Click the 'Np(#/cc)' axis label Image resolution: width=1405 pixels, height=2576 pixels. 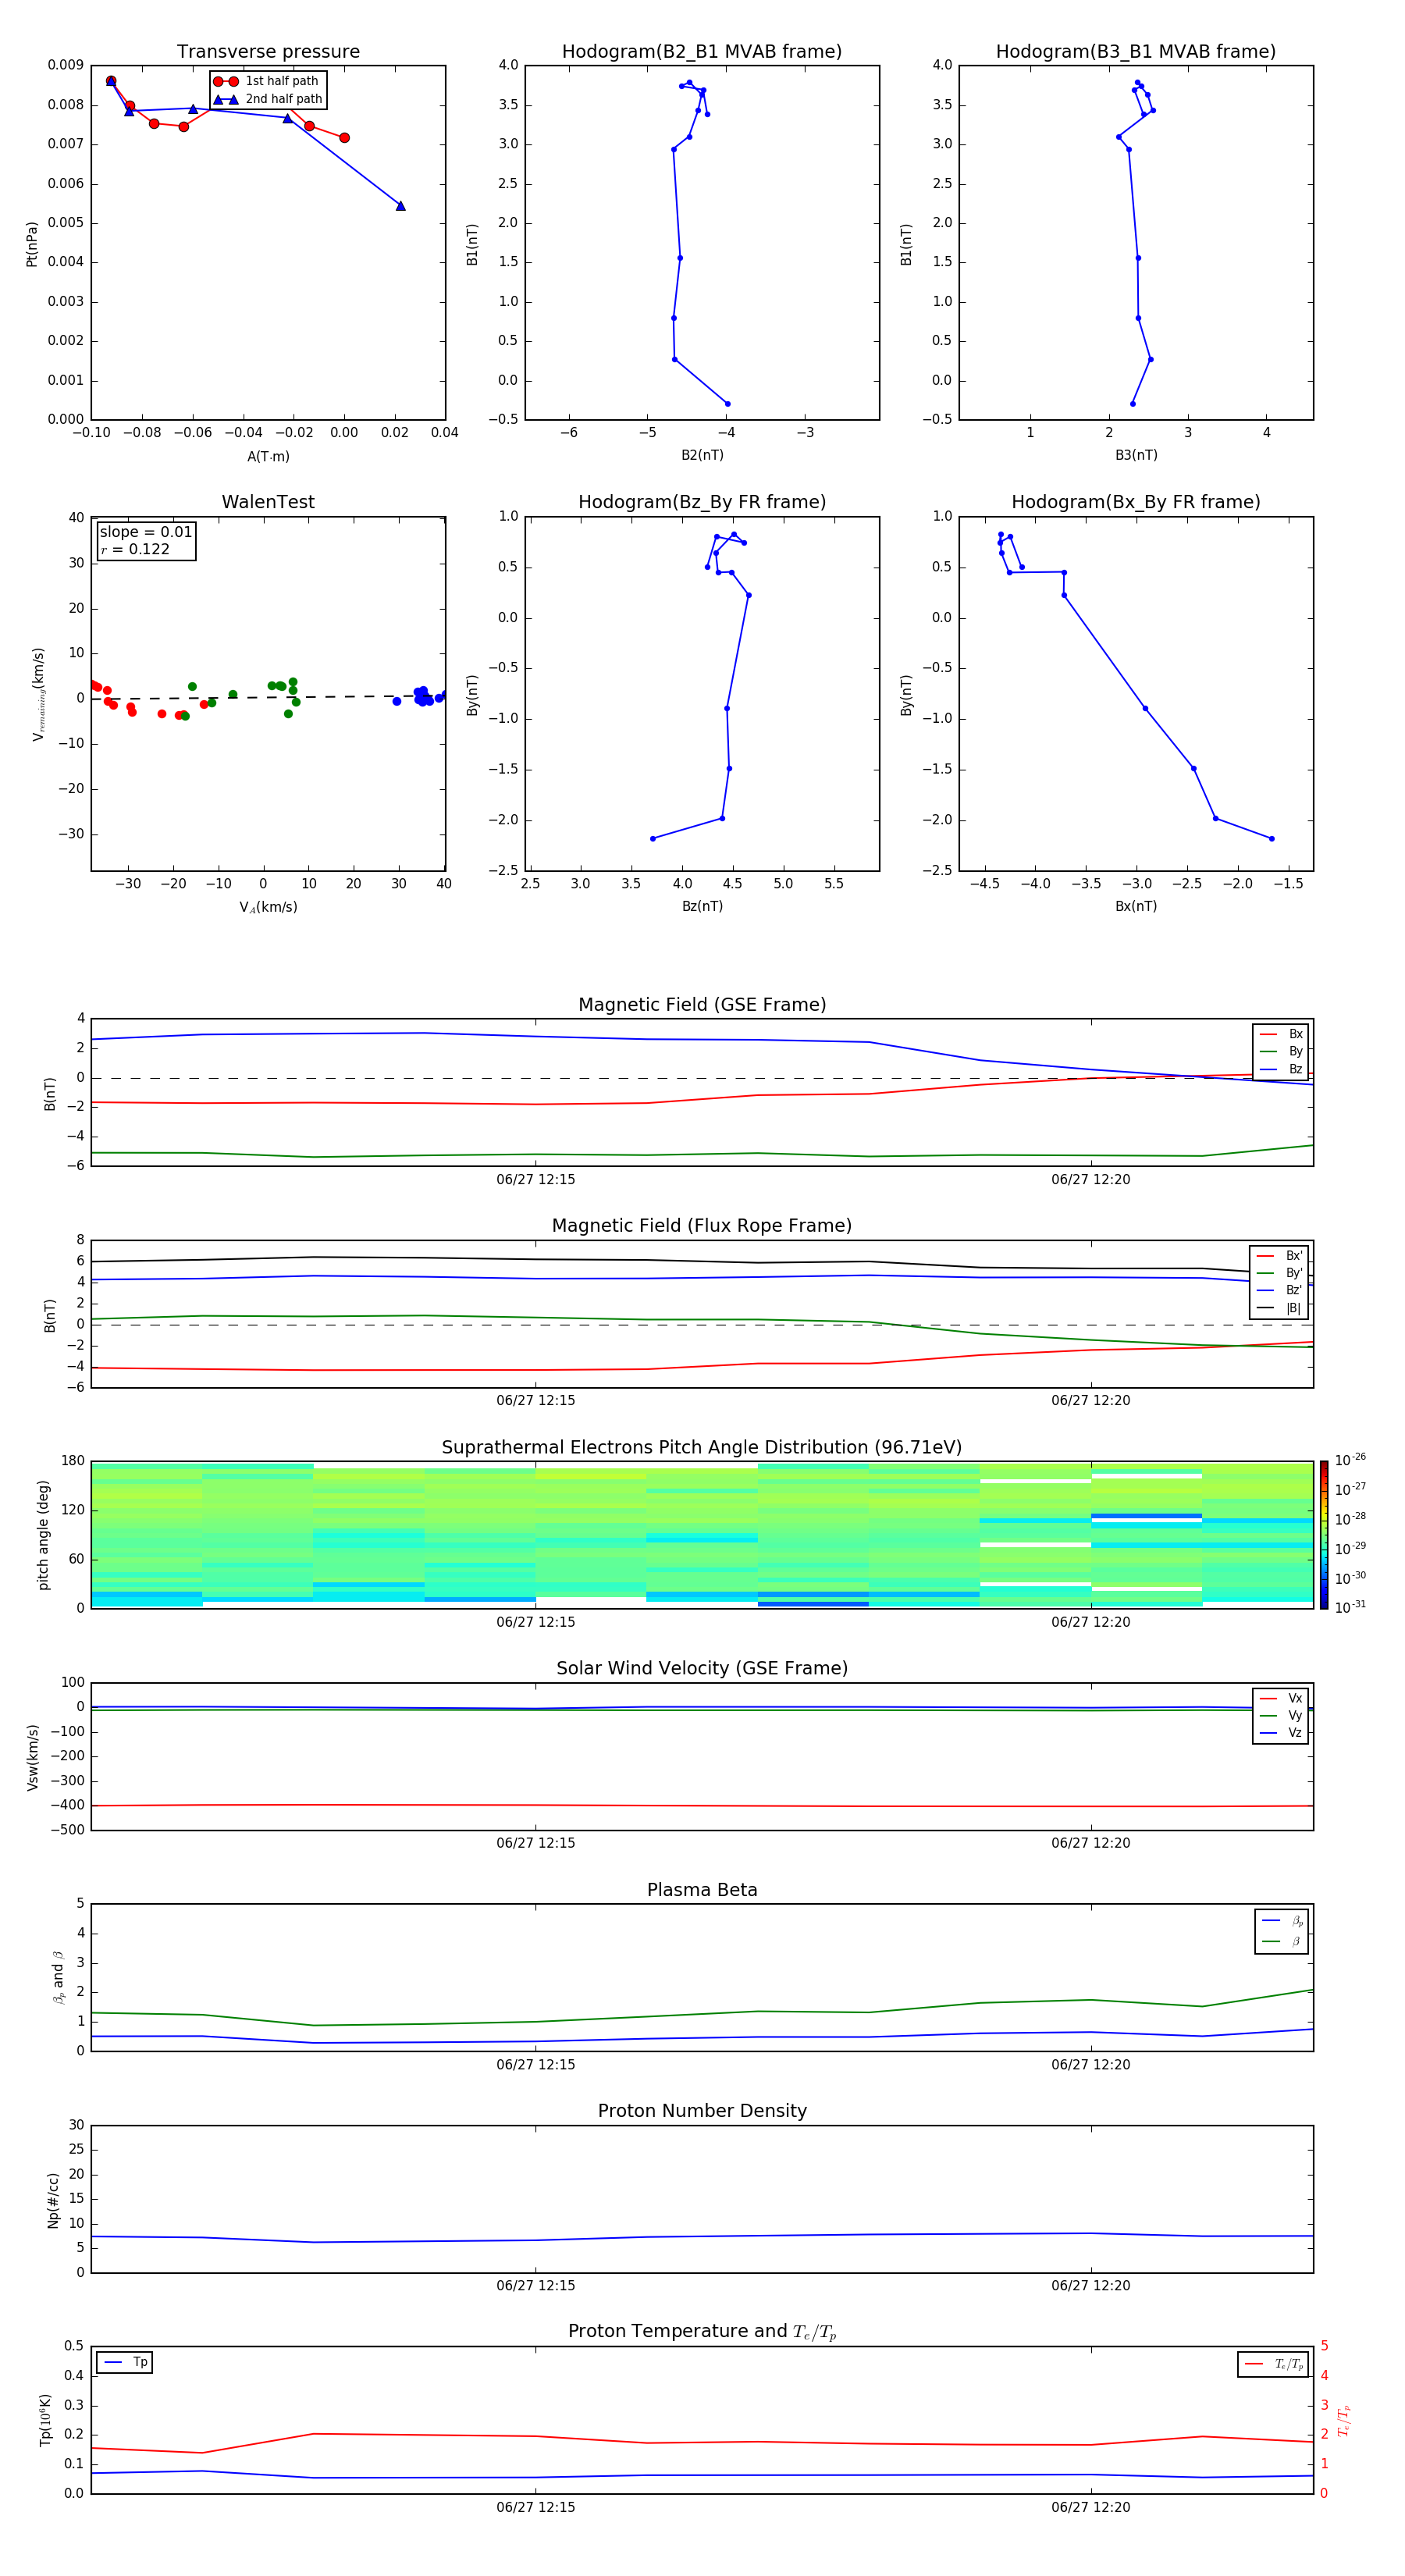pos(54,2200)
